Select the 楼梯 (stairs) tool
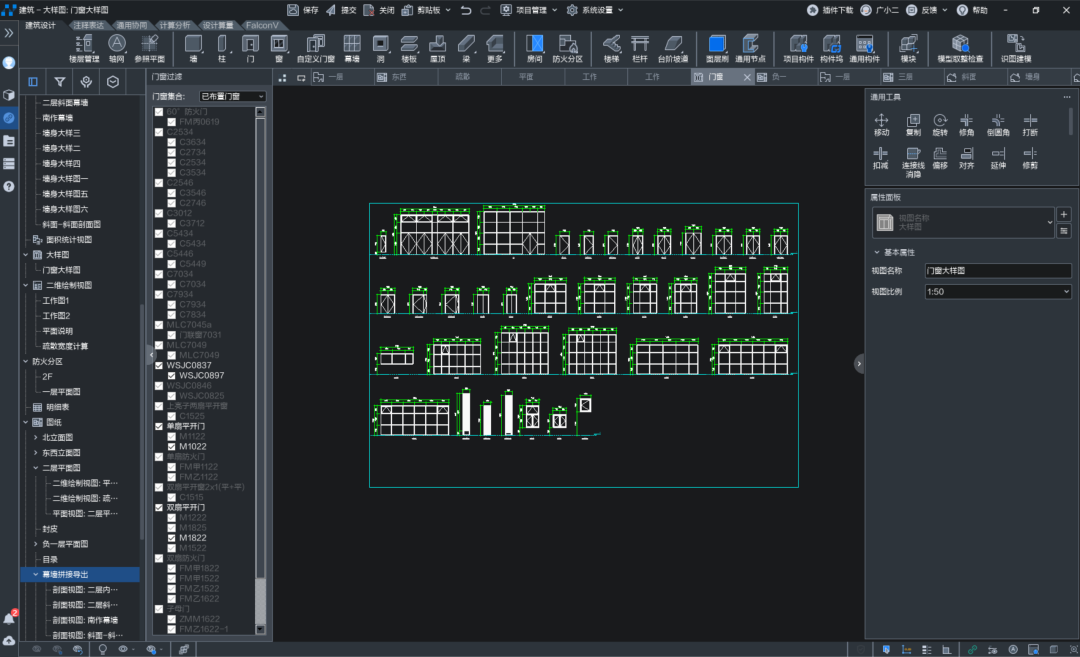The image size is (1080, 657). pos(611,48)
